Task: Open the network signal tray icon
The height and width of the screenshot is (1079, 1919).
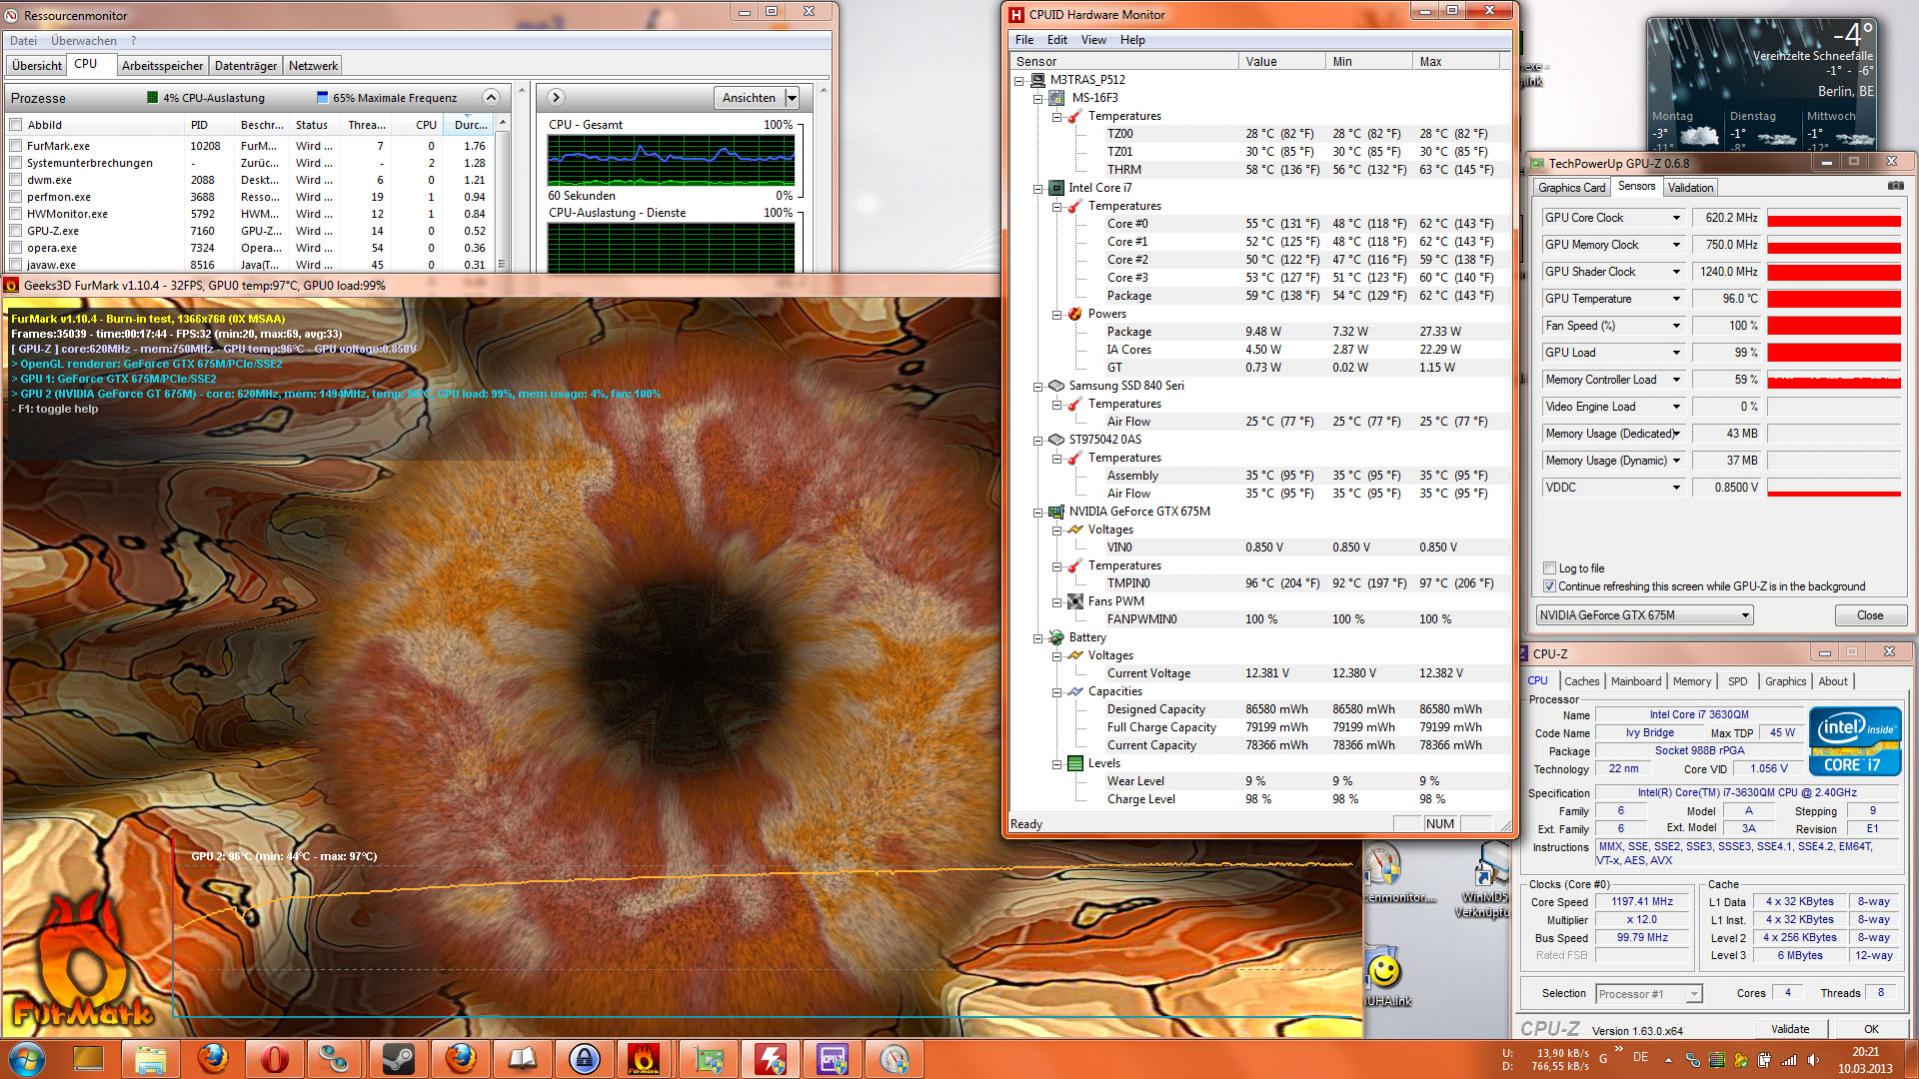Action: [x=1788, y=1060]
